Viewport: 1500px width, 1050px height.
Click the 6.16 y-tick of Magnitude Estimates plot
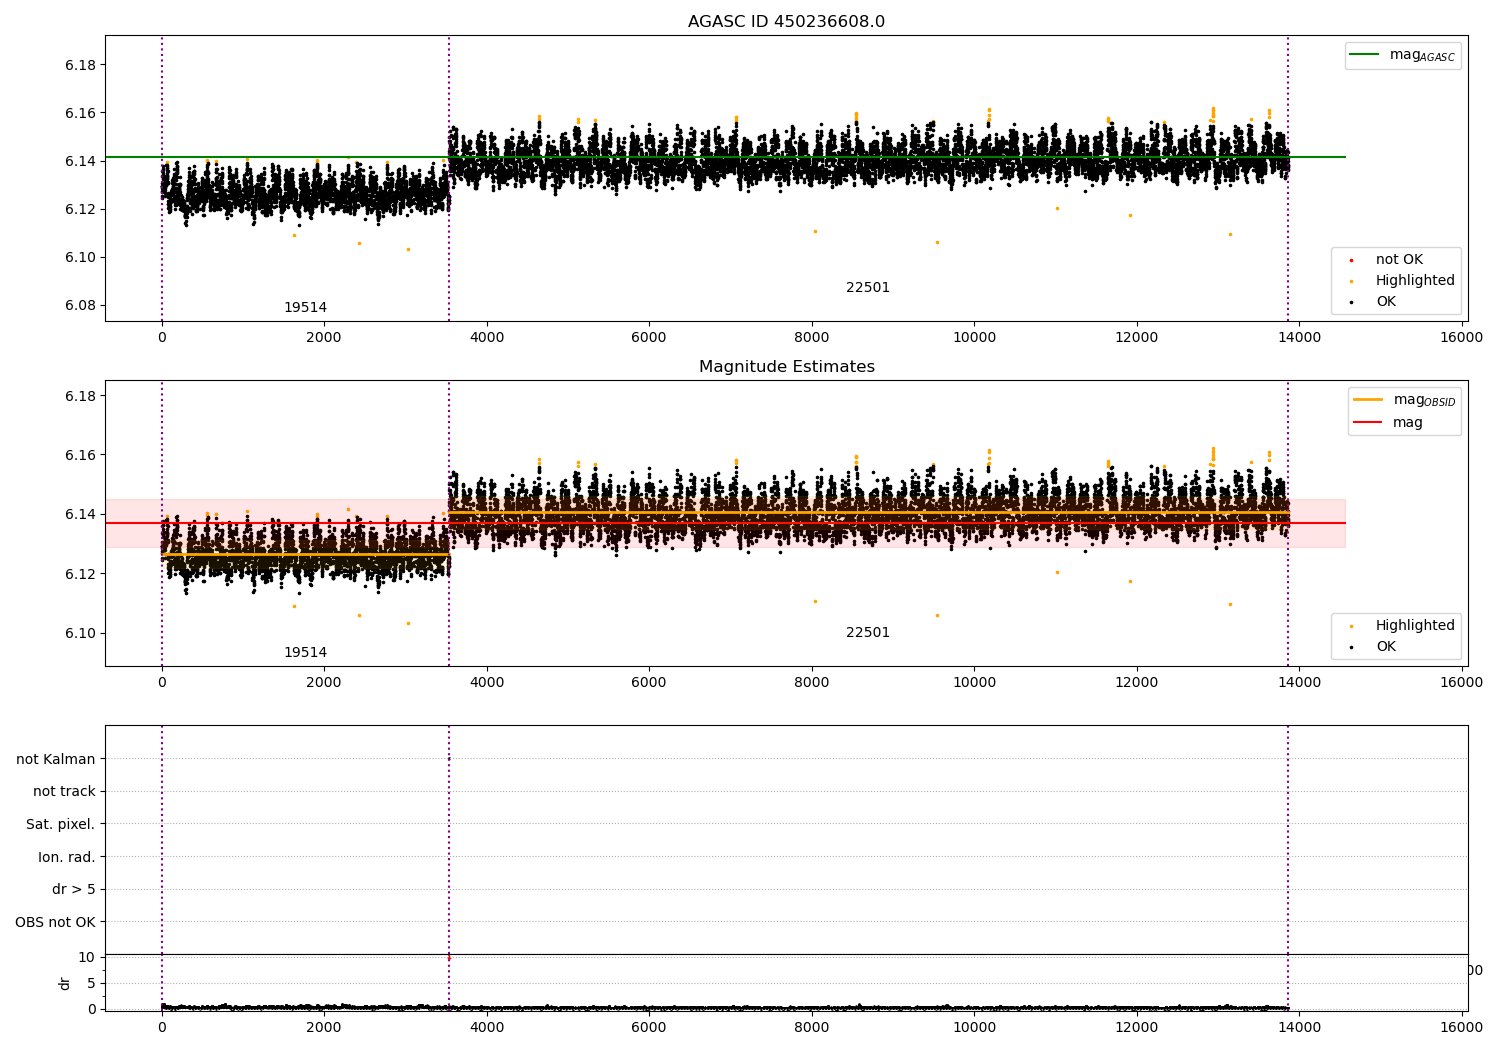click(80, 456)
